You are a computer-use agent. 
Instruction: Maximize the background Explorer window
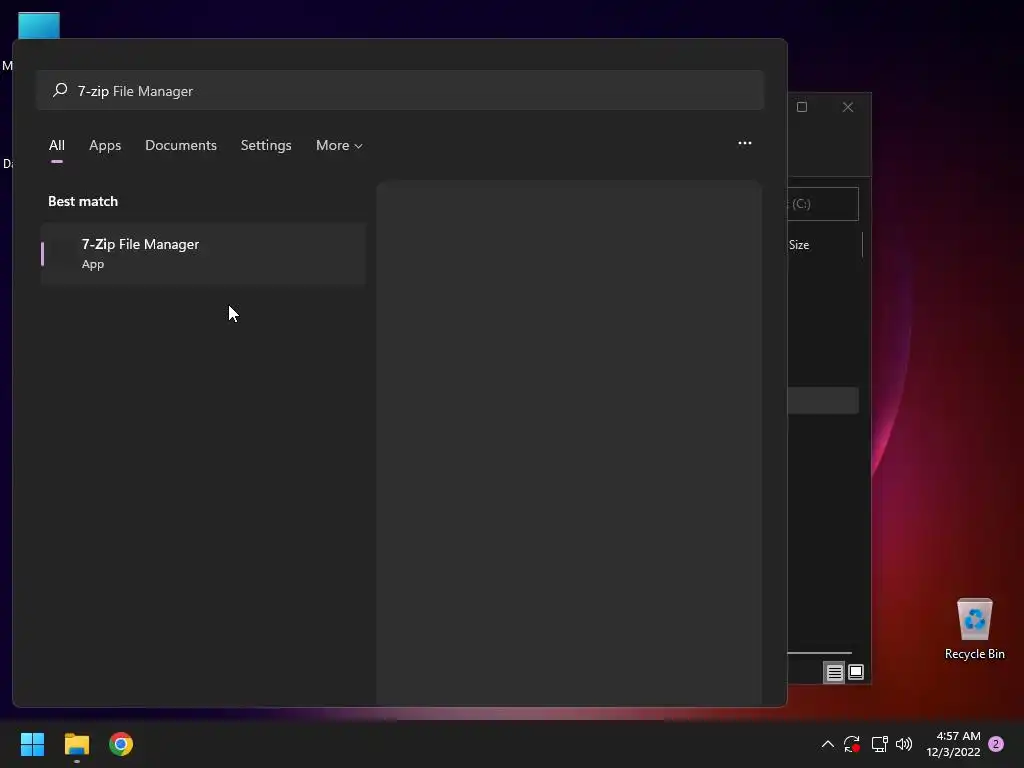tap(802, 107)
